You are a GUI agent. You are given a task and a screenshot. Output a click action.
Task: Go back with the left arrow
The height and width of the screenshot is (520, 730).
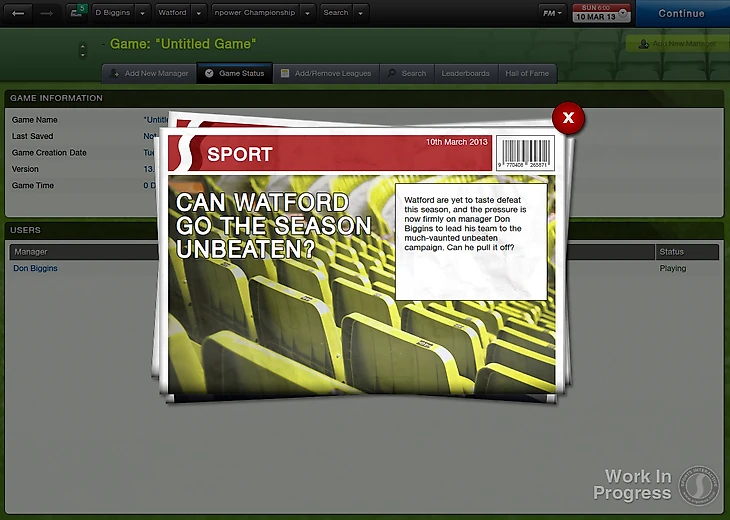point(18,14)
